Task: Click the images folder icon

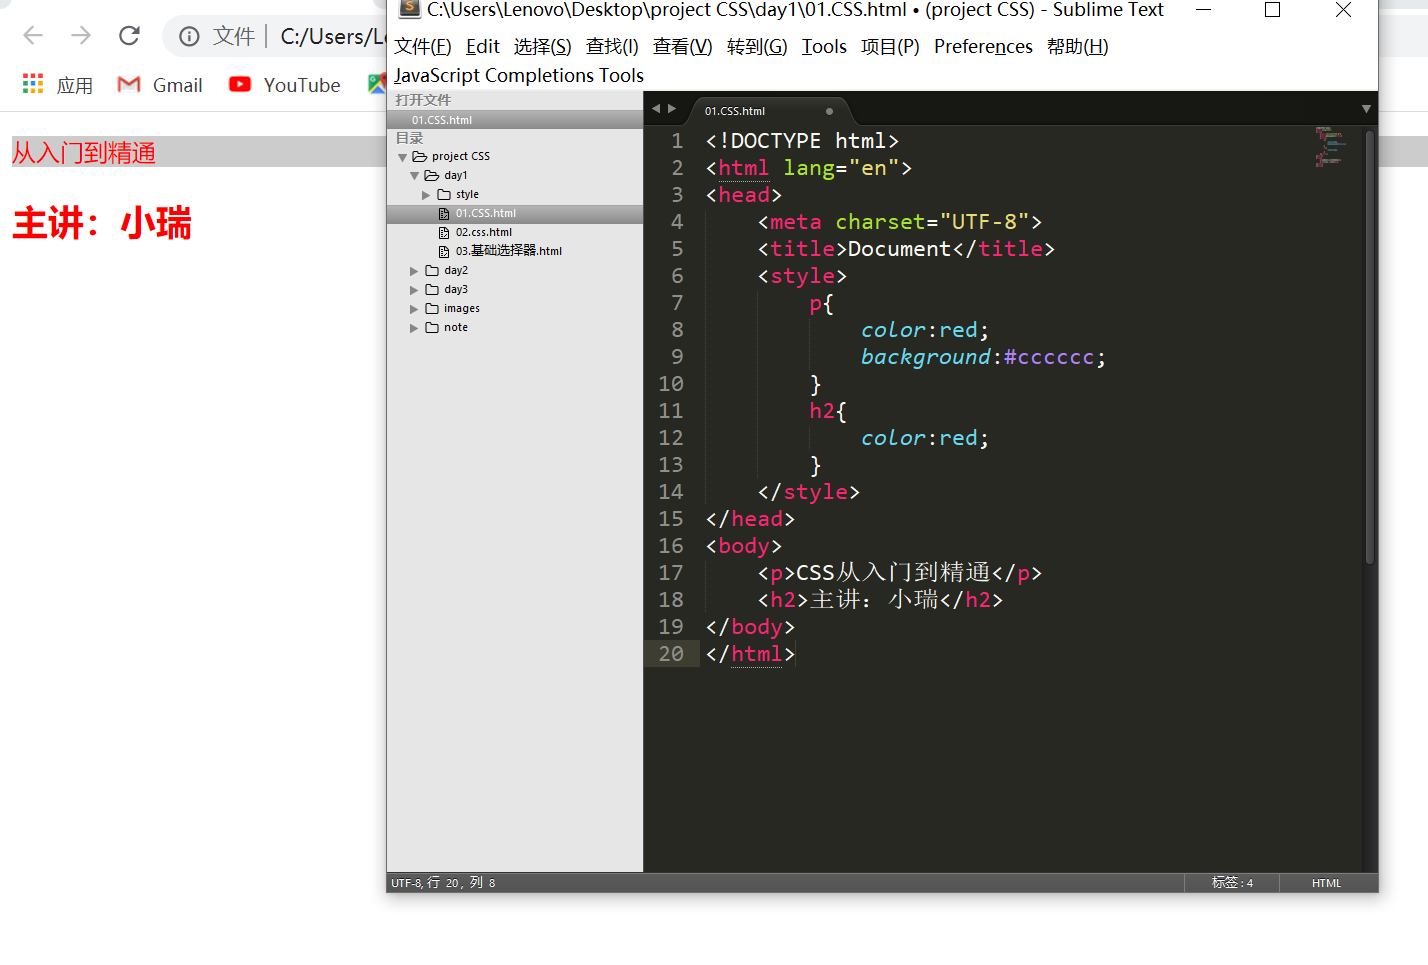Action: 432,309
